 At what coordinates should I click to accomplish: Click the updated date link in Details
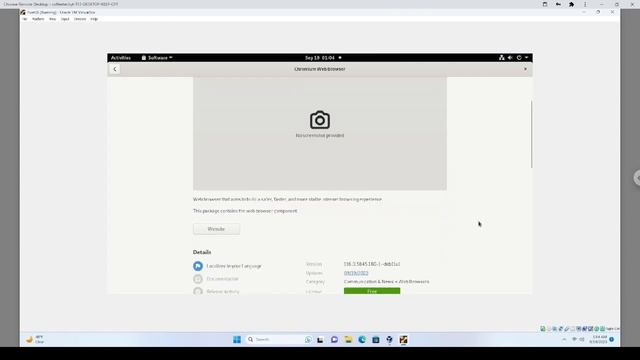pyautogui.click(x=356, y=273)
